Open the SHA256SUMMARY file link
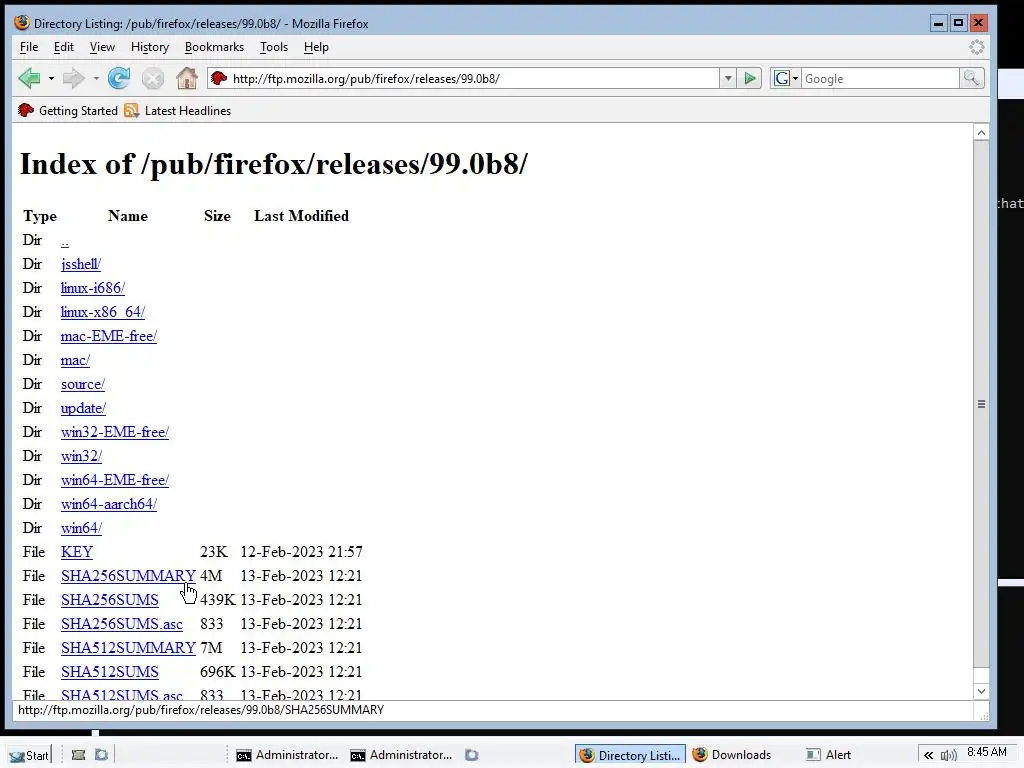The image size is (1024, 768). (128, 576)
